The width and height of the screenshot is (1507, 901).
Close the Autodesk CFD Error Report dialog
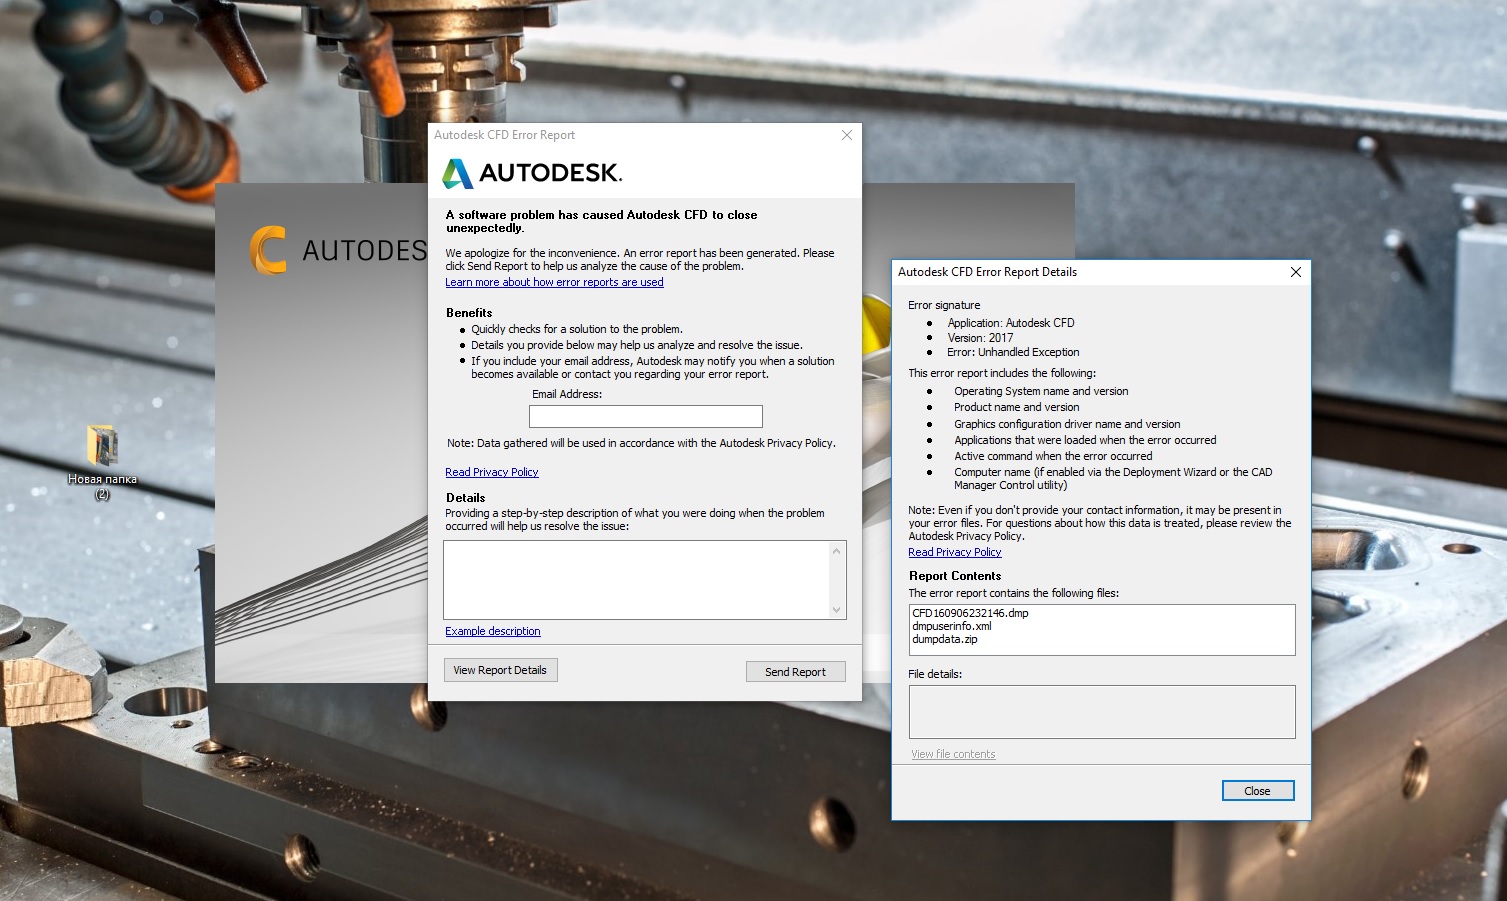click(x=847, y=135)
